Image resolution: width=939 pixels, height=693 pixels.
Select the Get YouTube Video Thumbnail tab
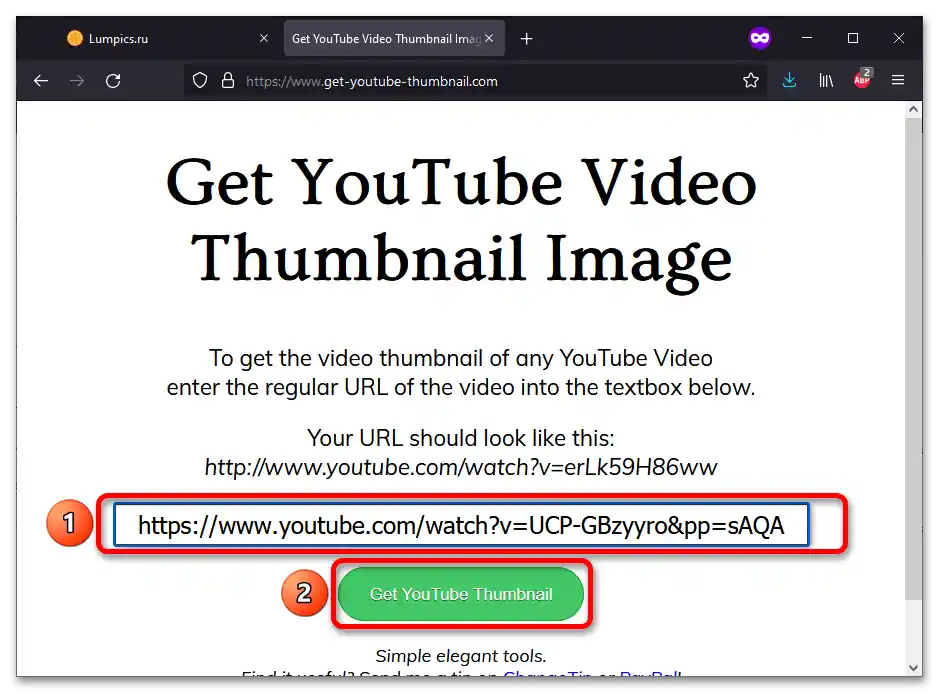tap(394, 38)
